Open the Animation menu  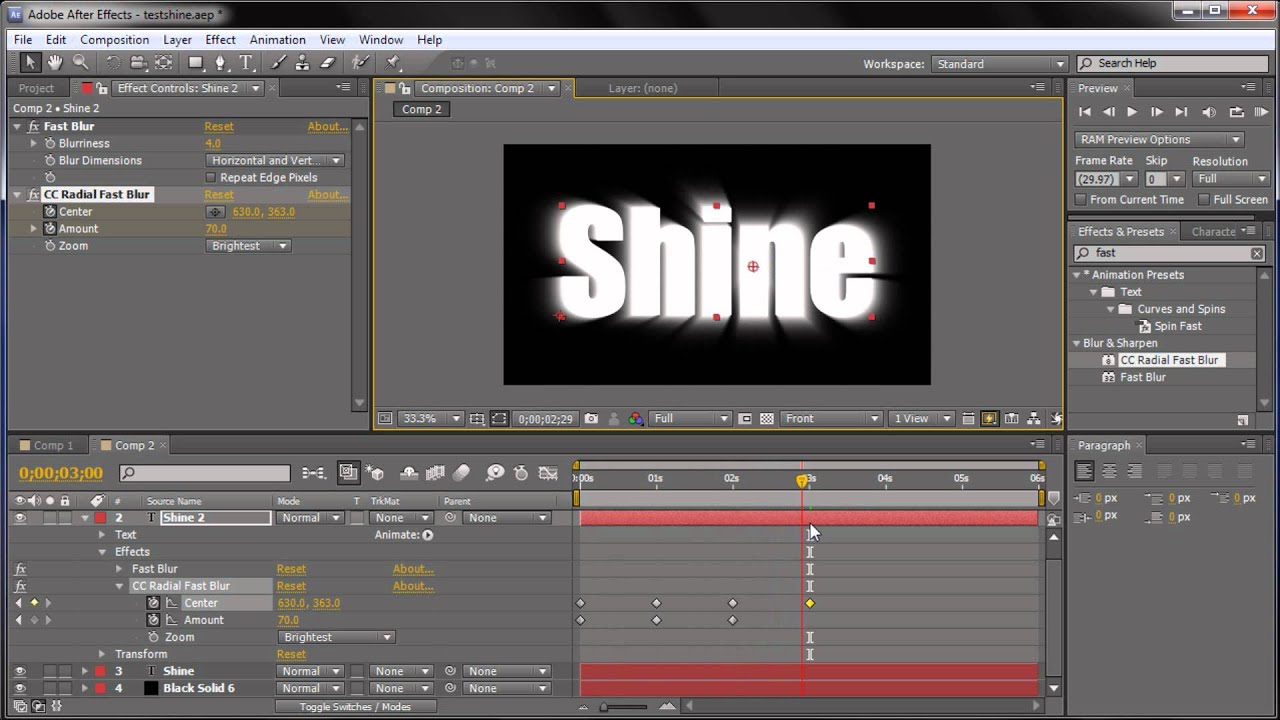[277, 40]
